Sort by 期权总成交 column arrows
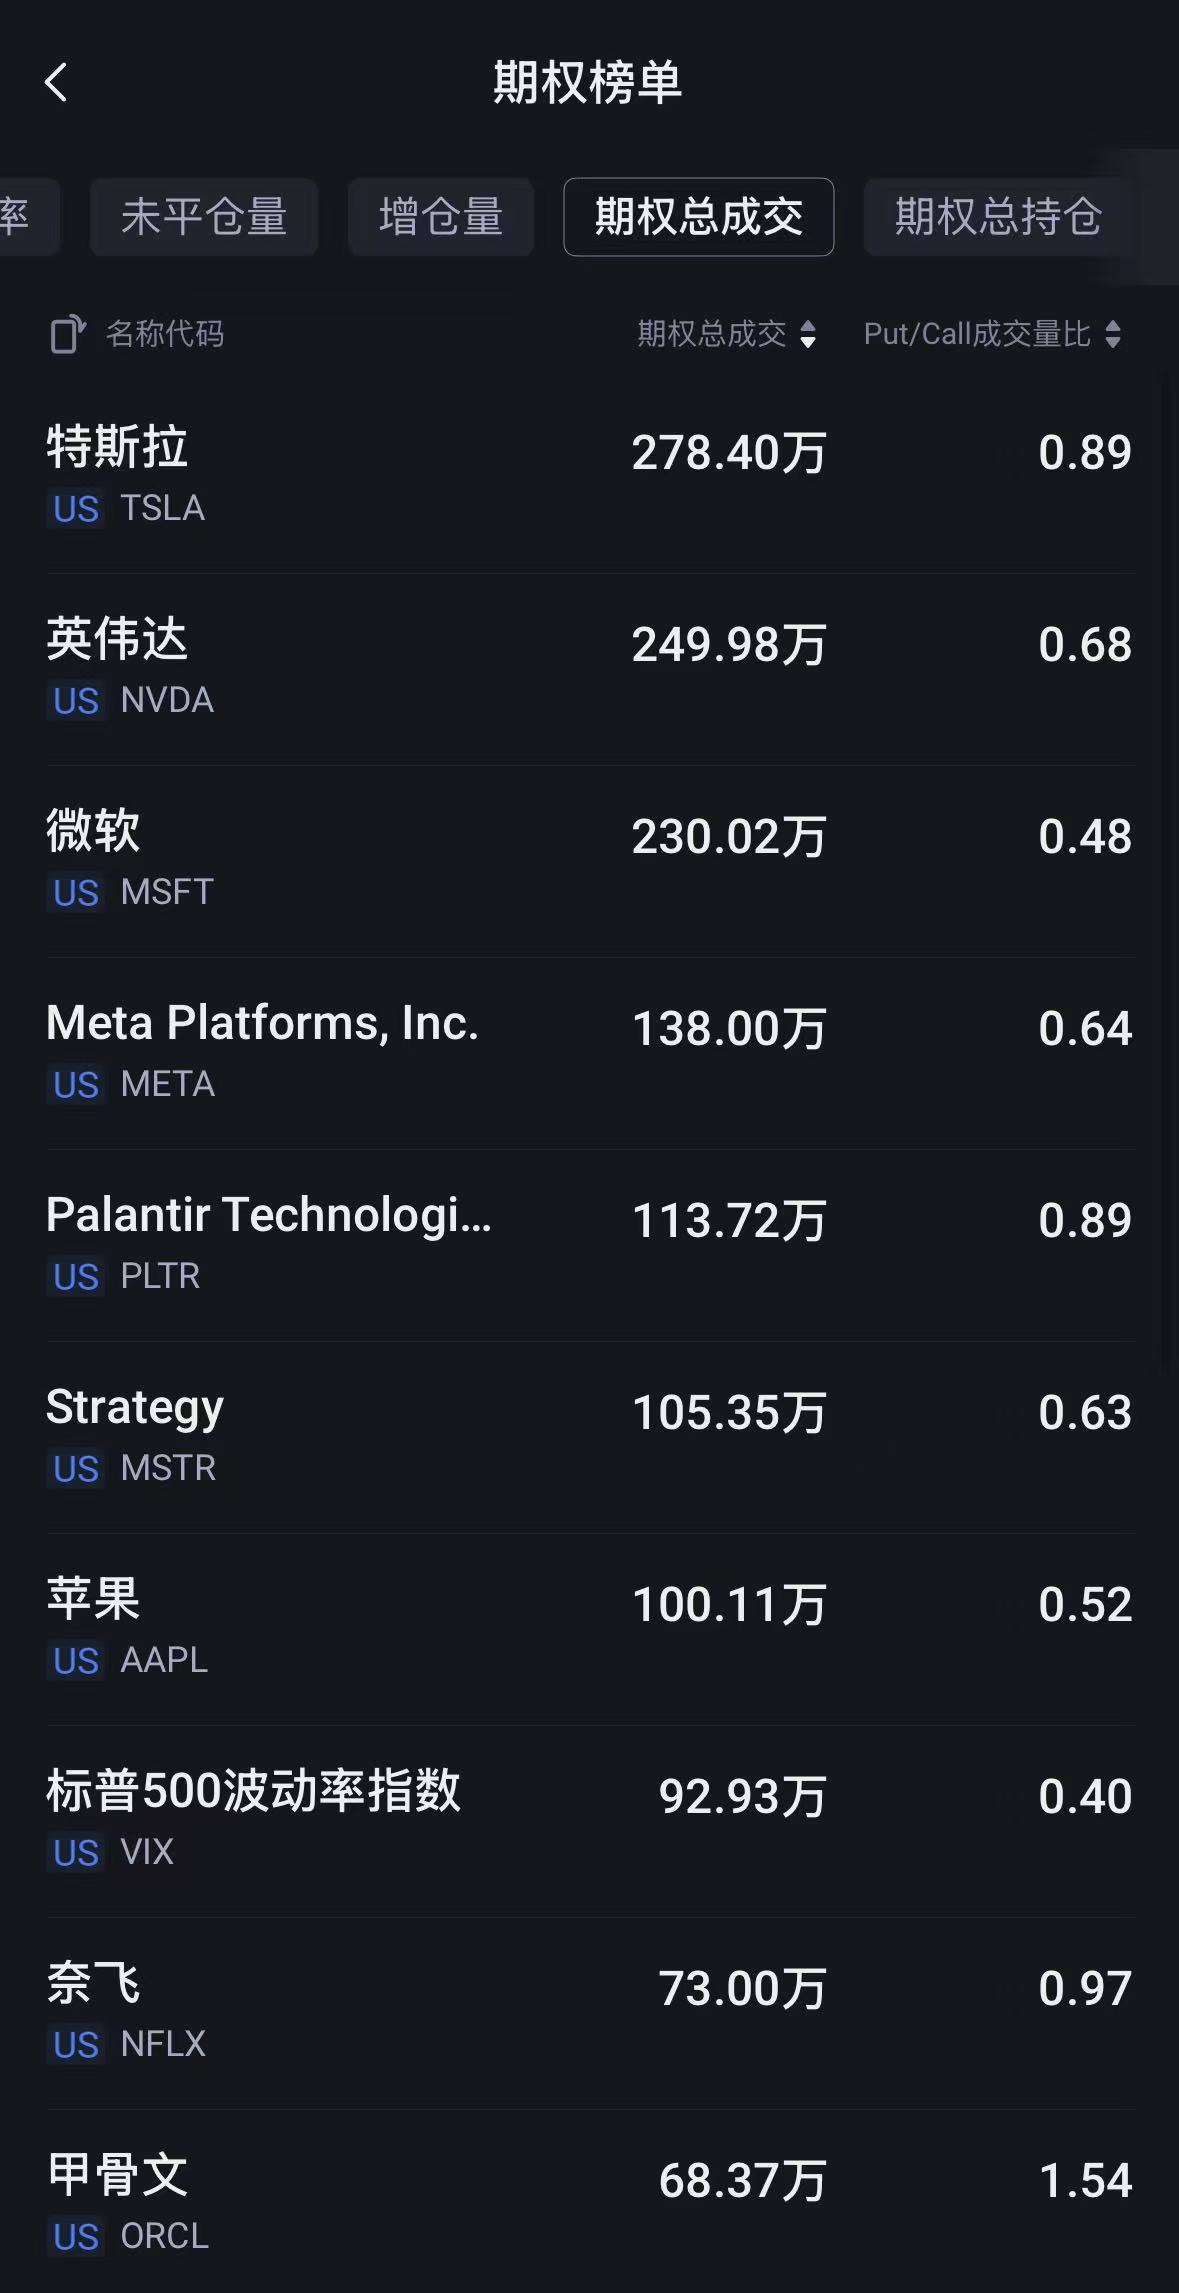Screen dimensions: 1179x2293 click(808, 334)
